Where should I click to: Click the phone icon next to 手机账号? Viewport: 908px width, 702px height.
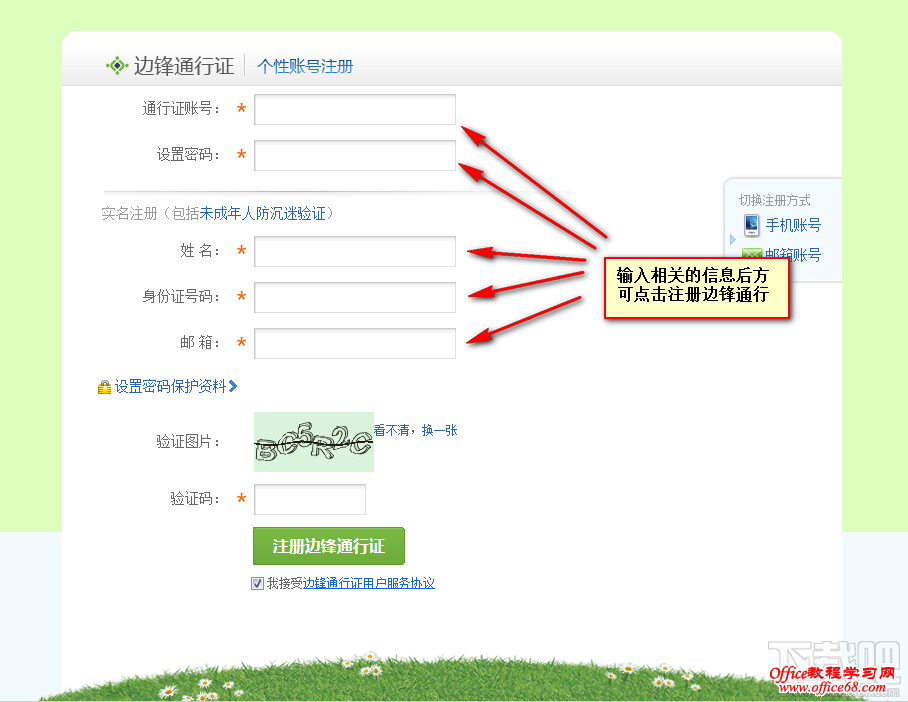coord(752,225)
